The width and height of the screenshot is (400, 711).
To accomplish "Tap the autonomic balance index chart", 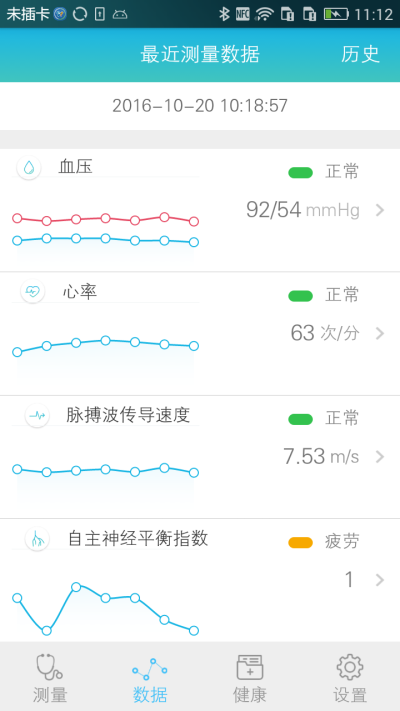I will [105, 609].
